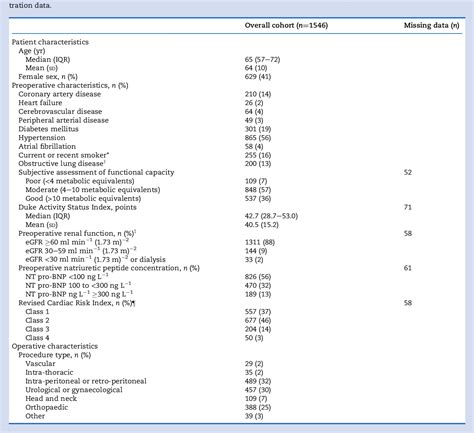Select the missing data value '71'

click(x=408, y=207)
